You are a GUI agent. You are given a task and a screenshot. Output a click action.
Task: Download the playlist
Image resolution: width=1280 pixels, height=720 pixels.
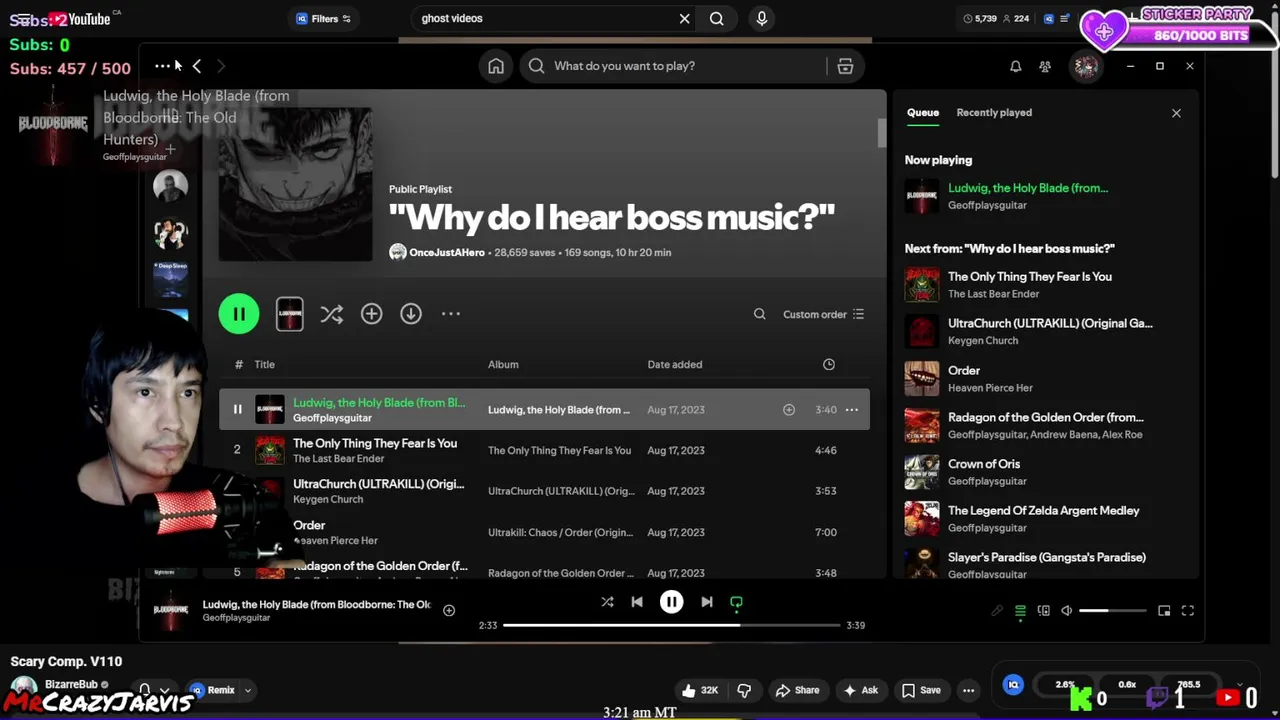pyautogui.click(x=411, y=314)
